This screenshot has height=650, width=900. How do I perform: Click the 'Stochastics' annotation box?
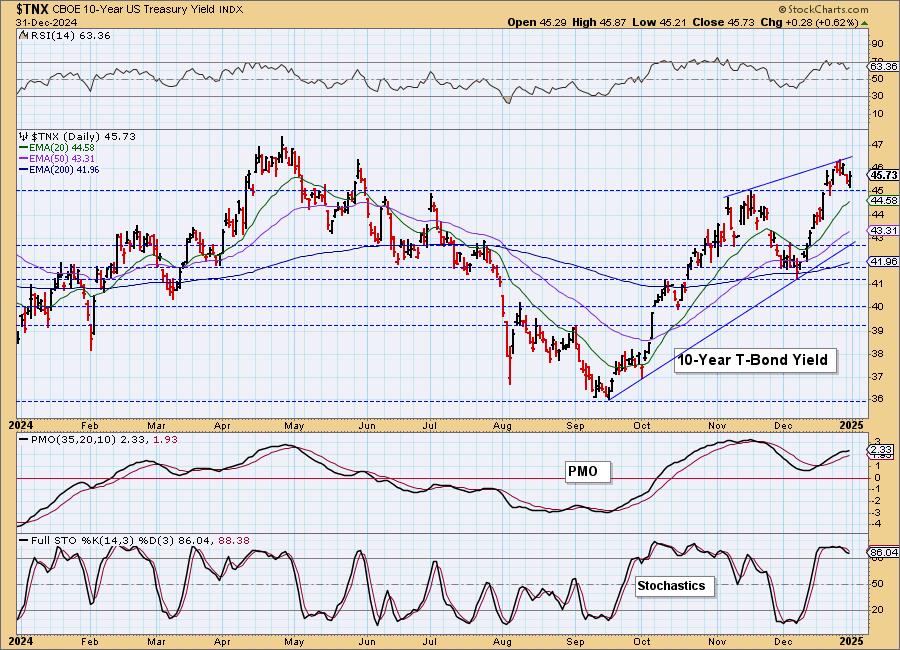(674, 586)
